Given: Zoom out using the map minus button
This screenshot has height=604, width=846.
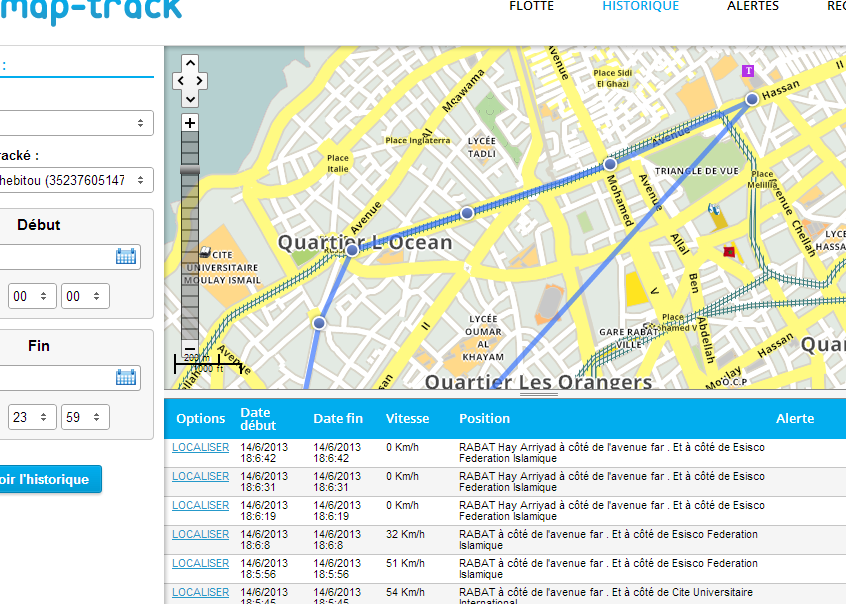Looking at the screenshot, I should coord(190,348).
